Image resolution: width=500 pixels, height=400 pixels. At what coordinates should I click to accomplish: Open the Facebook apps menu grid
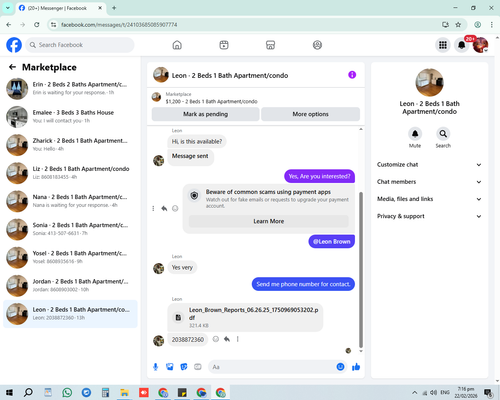(x=443, y=45)
